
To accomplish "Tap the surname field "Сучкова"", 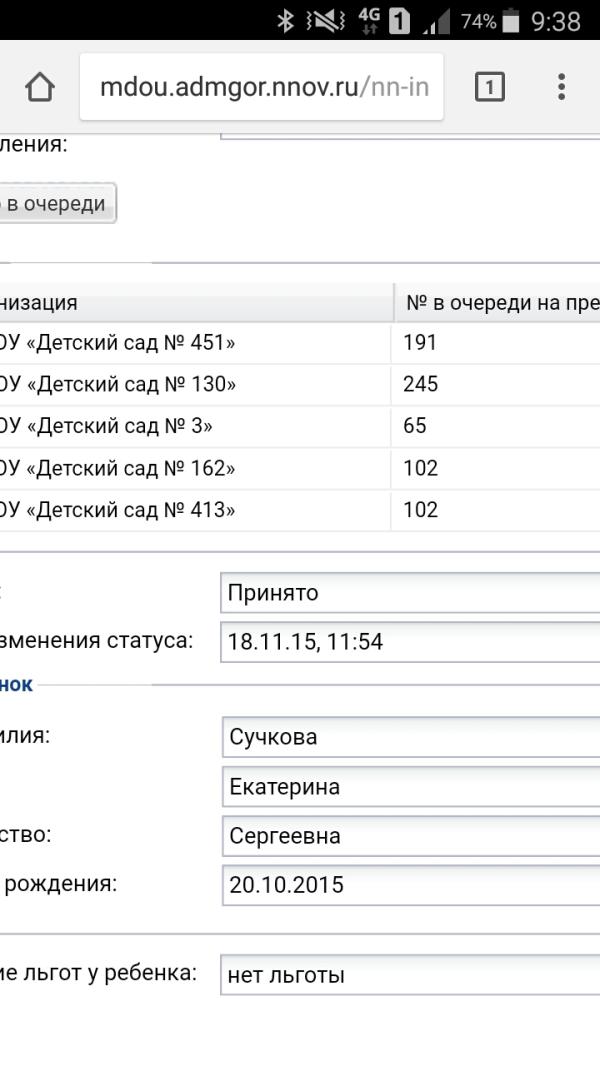I will coord(410,737).
